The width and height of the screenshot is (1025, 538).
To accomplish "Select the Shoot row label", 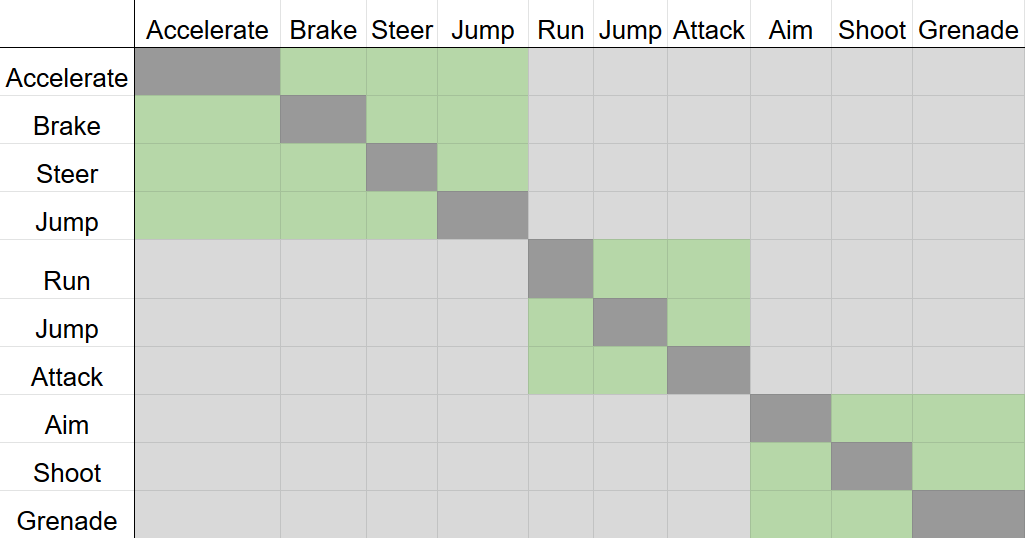I will [67, 473].
